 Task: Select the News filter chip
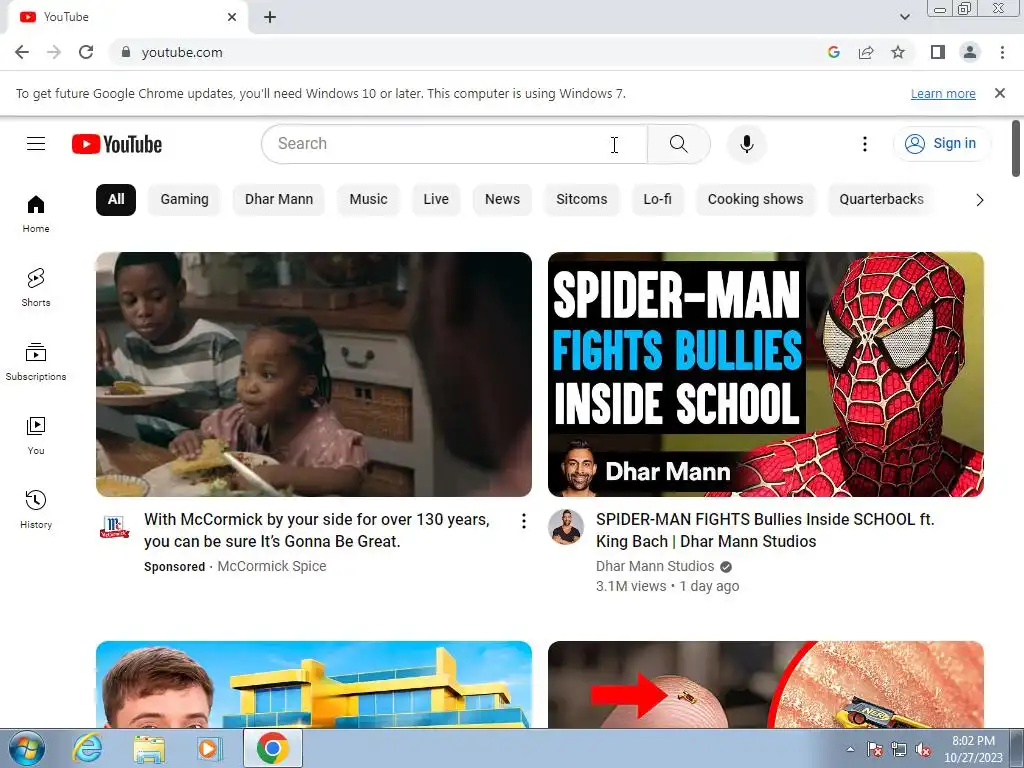click(502, 199)
